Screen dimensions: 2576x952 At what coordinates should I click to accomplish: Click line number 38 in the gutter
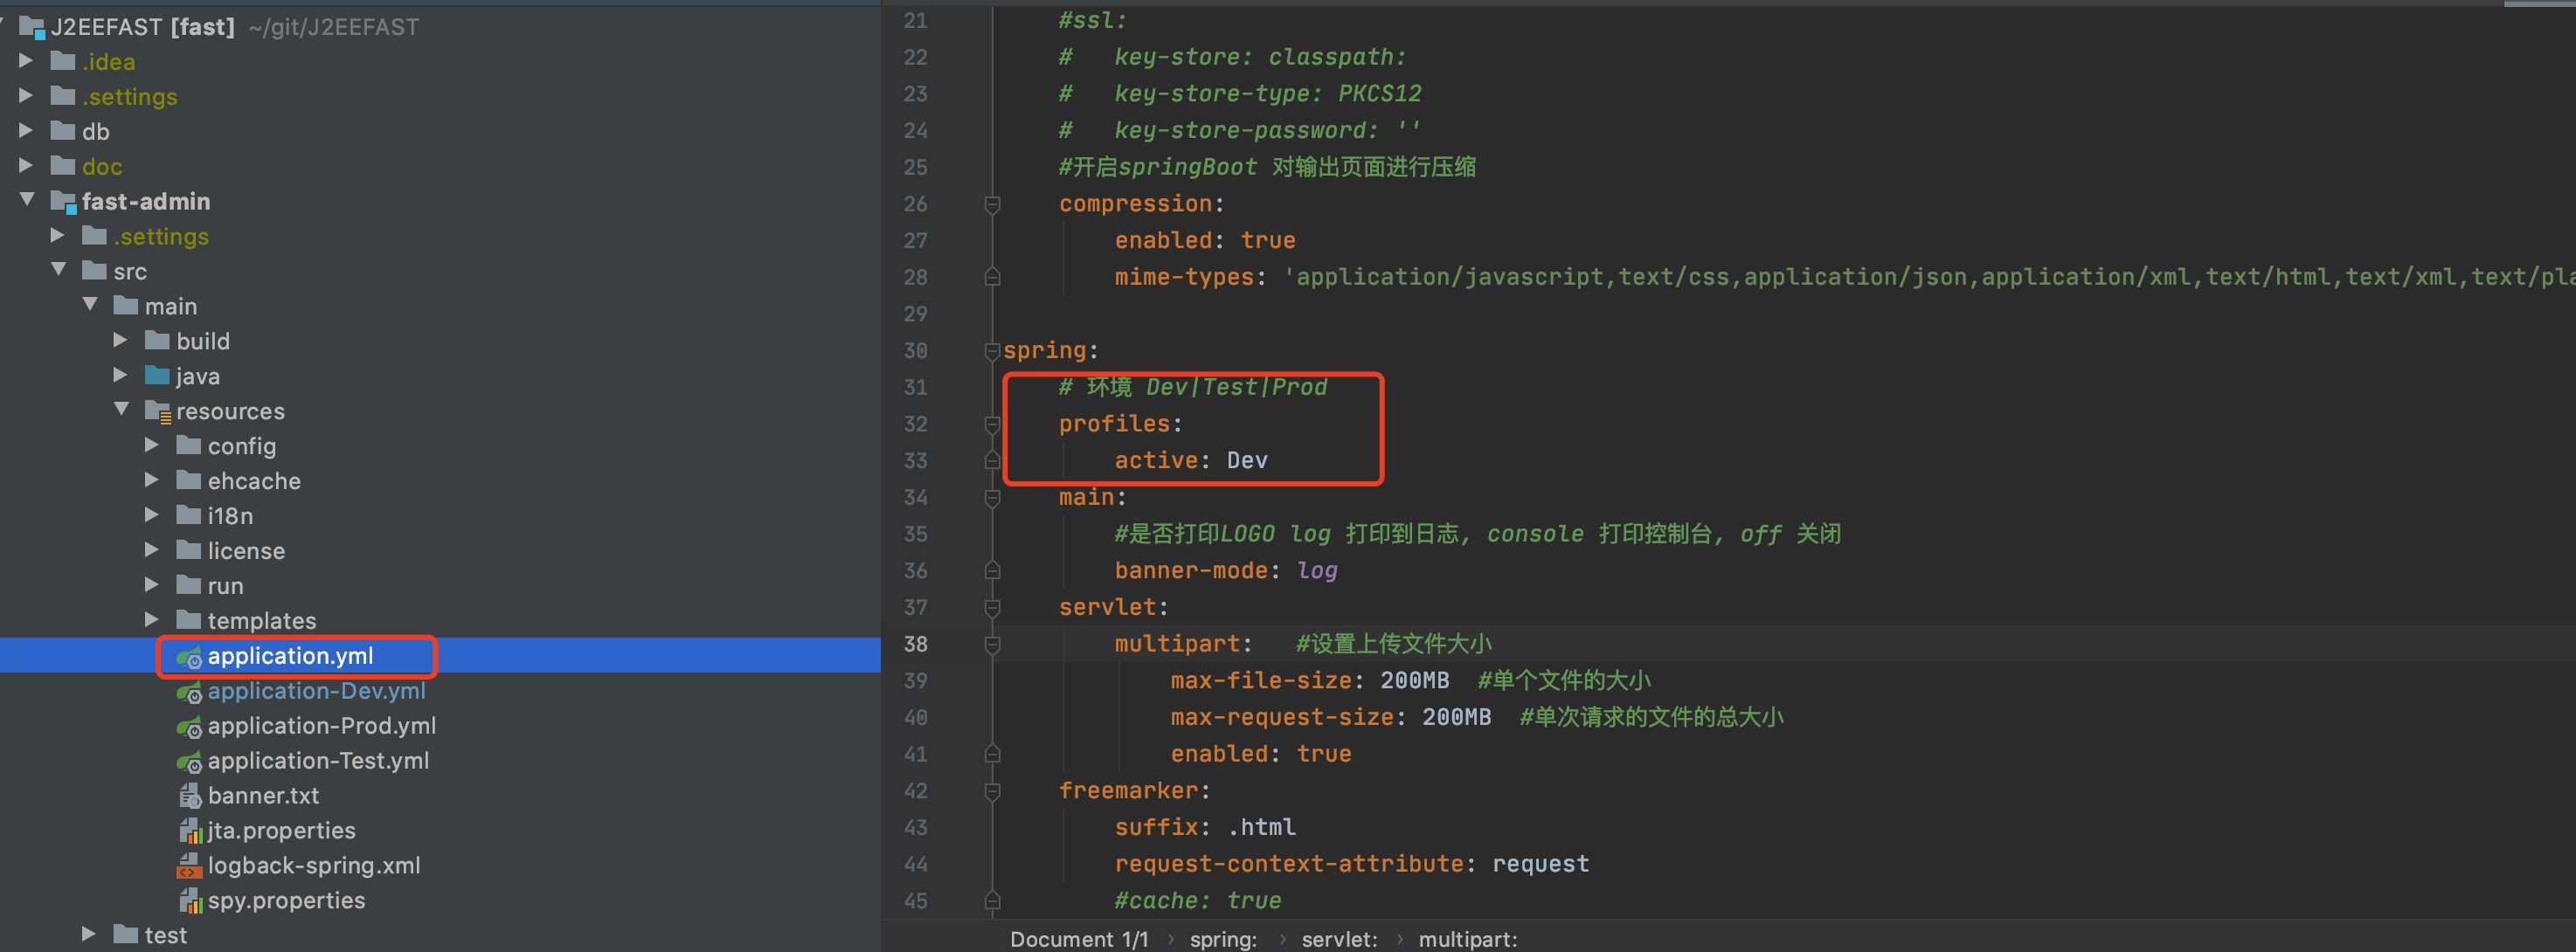pyautogui.click(x=915, y=644)
